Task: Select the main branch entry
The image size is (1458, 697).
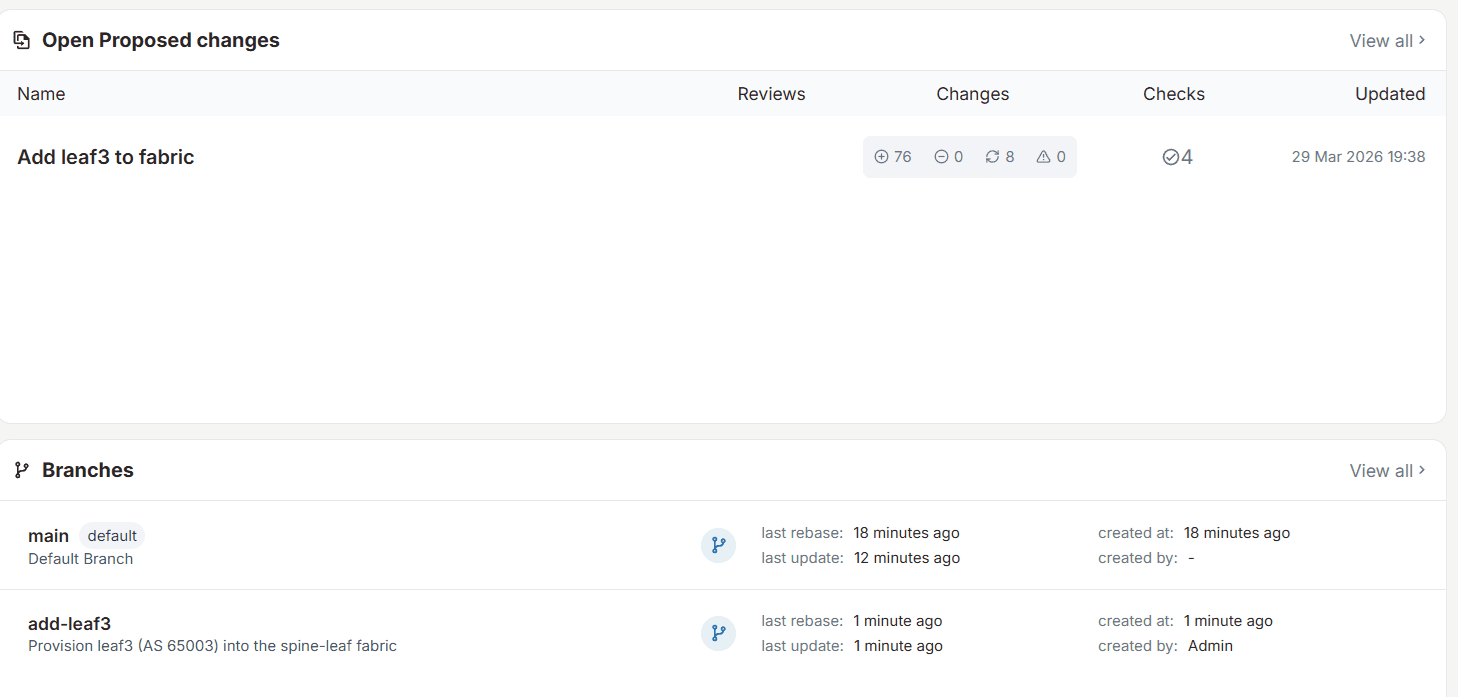Action: [48, 535]
